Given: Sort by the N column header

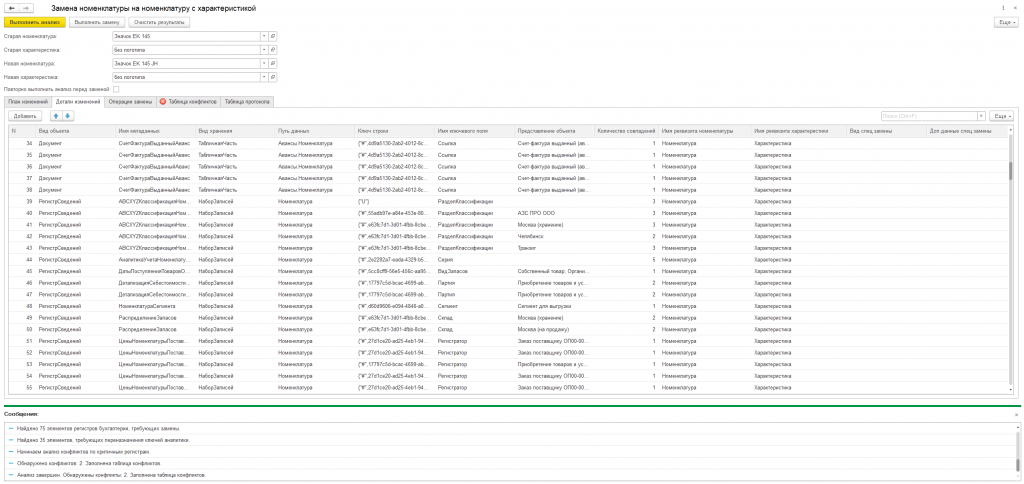Looking at the screenshot, I should pos(22,131).
